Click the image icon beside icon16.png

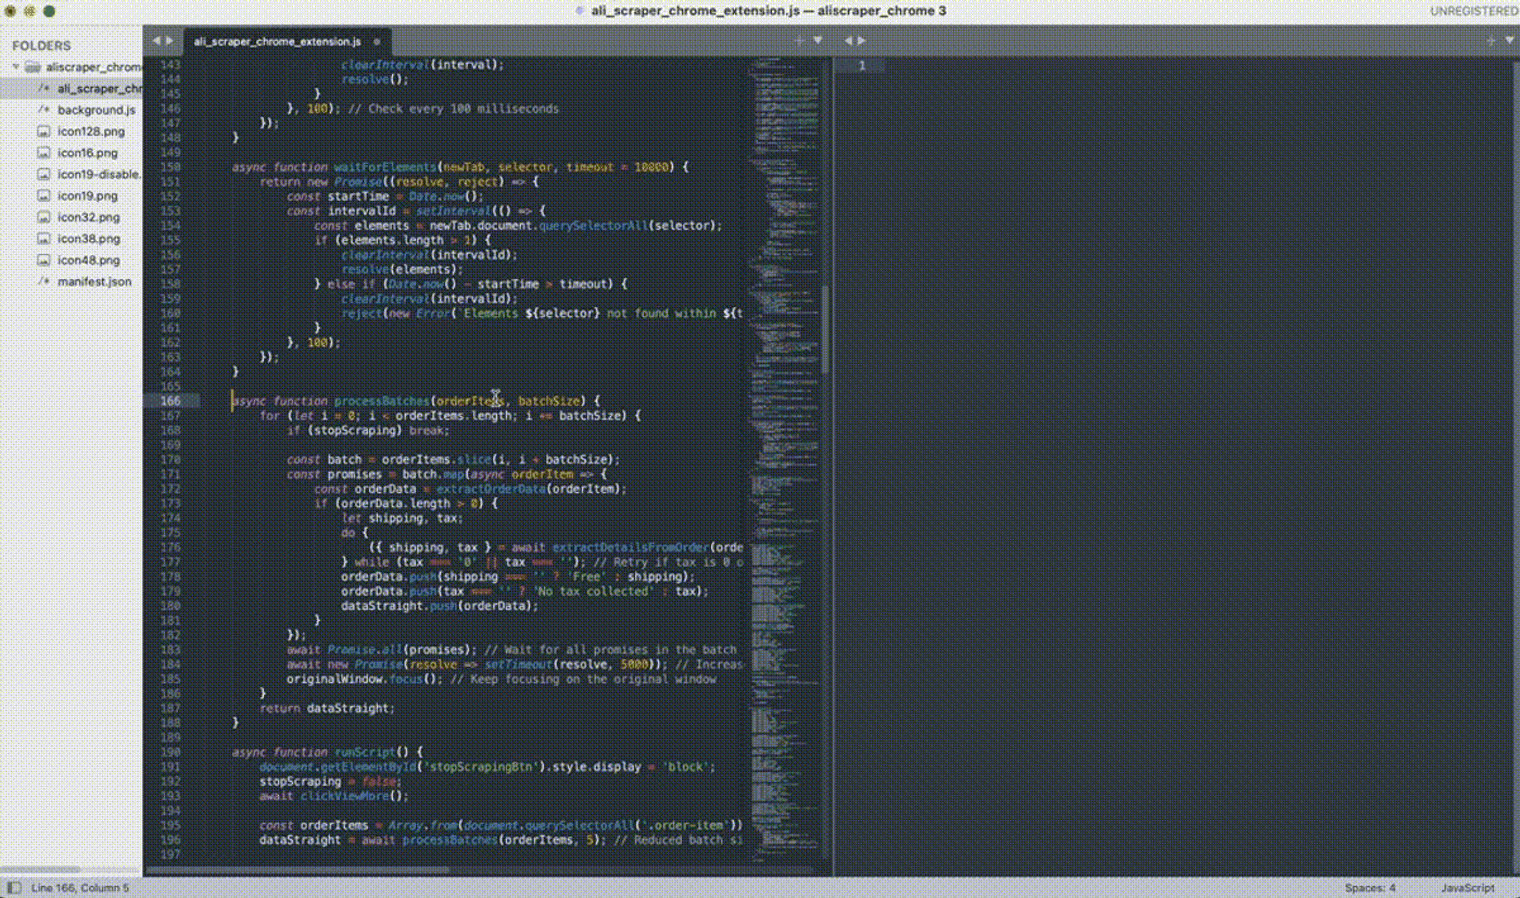(43, 153)
